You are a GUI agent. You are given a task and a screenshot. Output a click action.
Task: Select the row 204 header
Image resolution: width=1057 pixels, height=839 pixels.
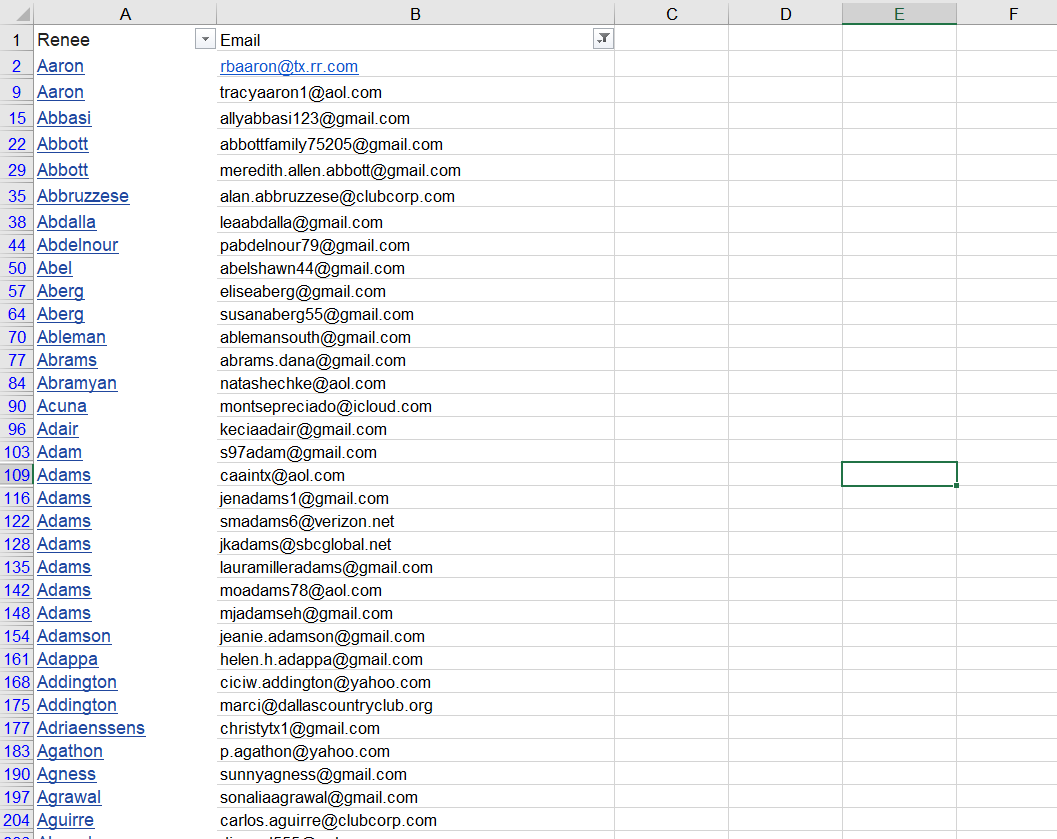[x=16, y=820]
